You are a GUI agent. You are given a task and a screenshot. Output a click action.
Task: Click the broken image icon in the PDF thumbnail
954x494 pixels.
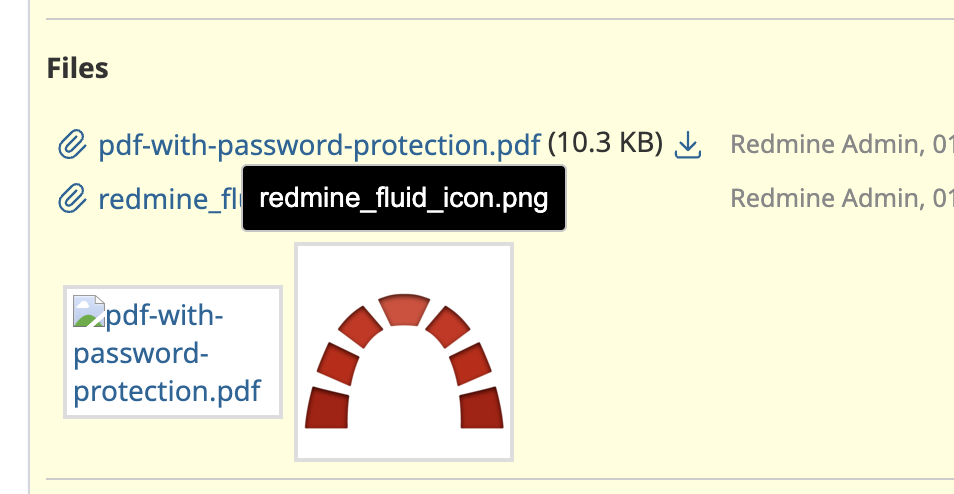[x=89, y=311]
